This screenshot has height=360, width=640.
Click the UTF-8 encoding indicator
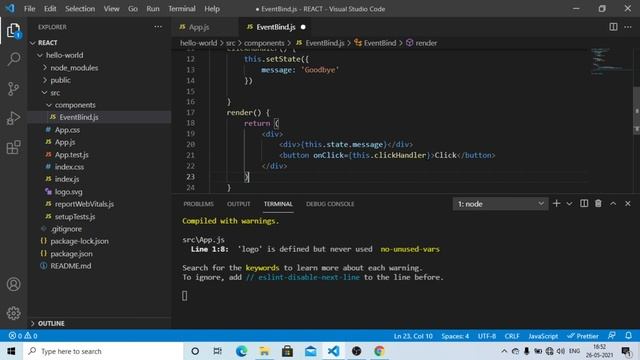tap(487, 336)
